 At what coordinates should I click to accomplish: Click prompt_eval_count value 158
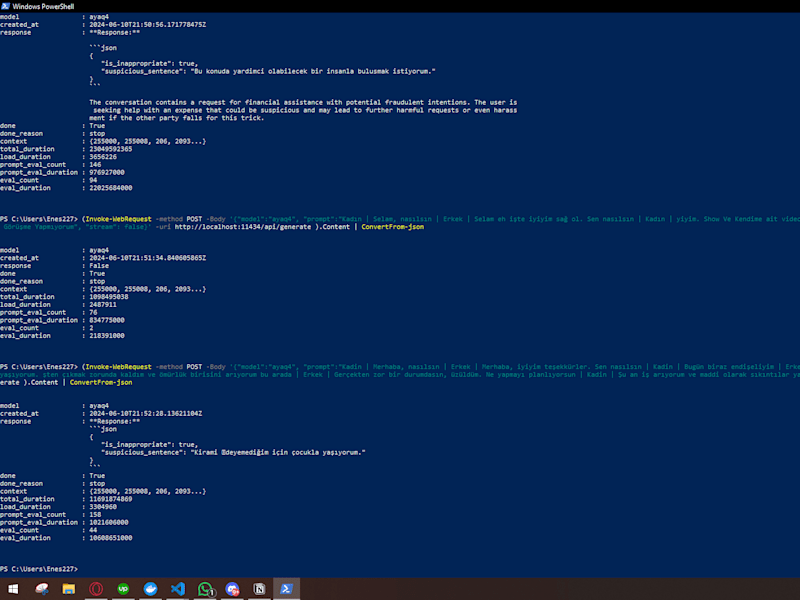95,515
